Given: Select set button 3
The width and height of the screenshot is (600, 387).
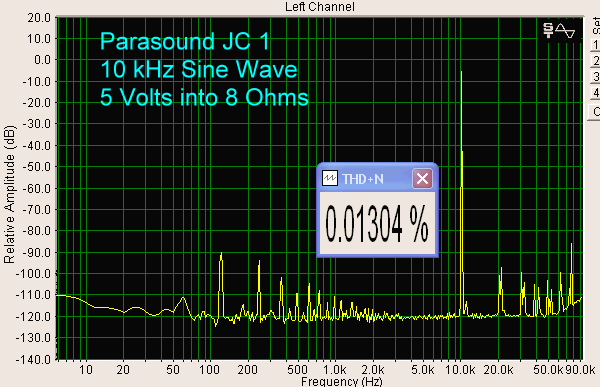Looking at the screenshot, I should [x=595, y=77].
